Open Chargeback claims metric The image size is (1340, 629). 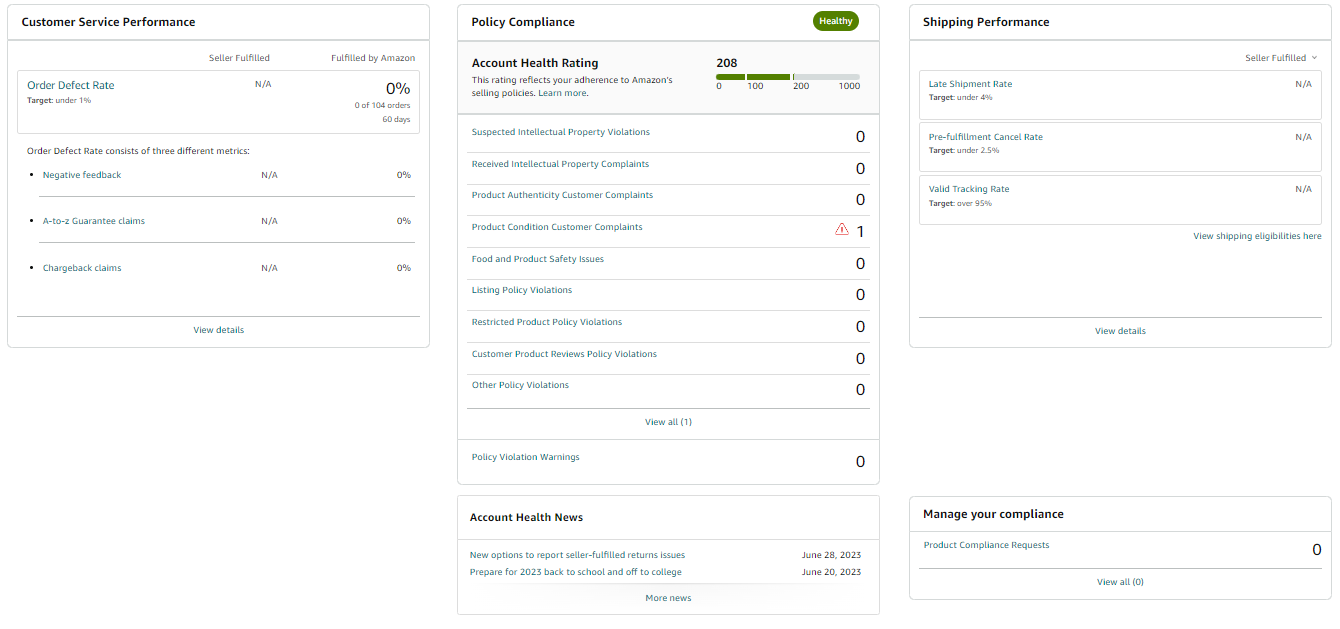coord(82,268)
